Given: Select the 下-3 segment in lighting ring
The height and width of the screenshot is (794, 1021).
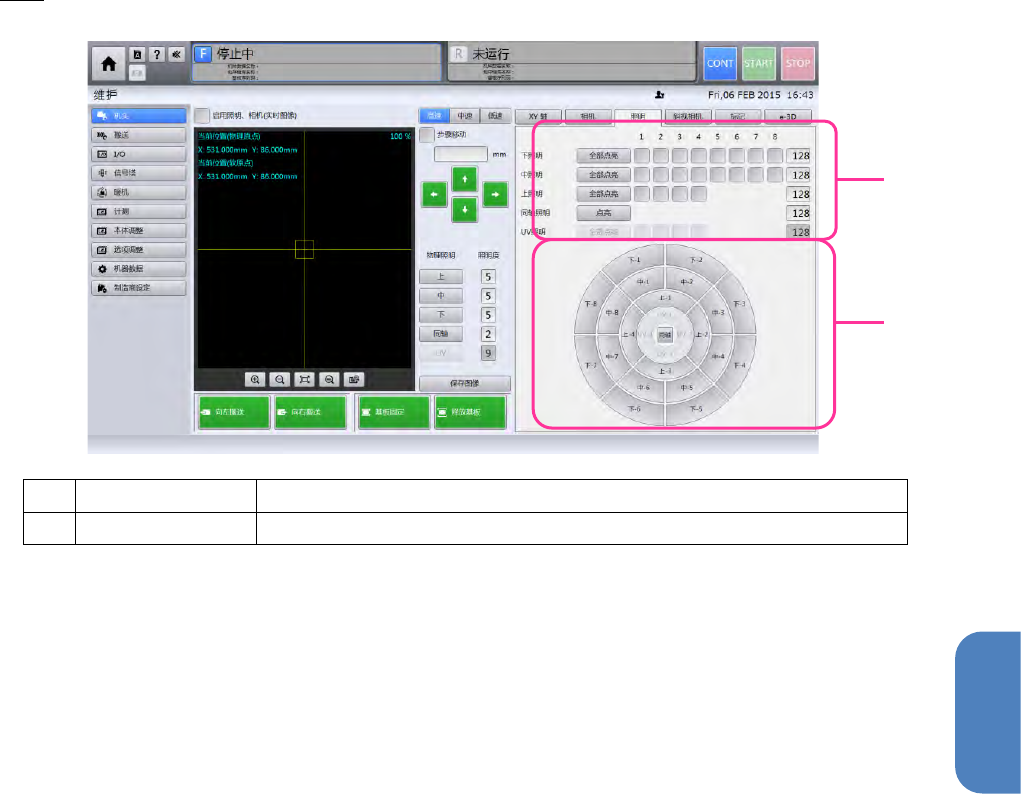Looking at the screenshot, I should [739, 304].
